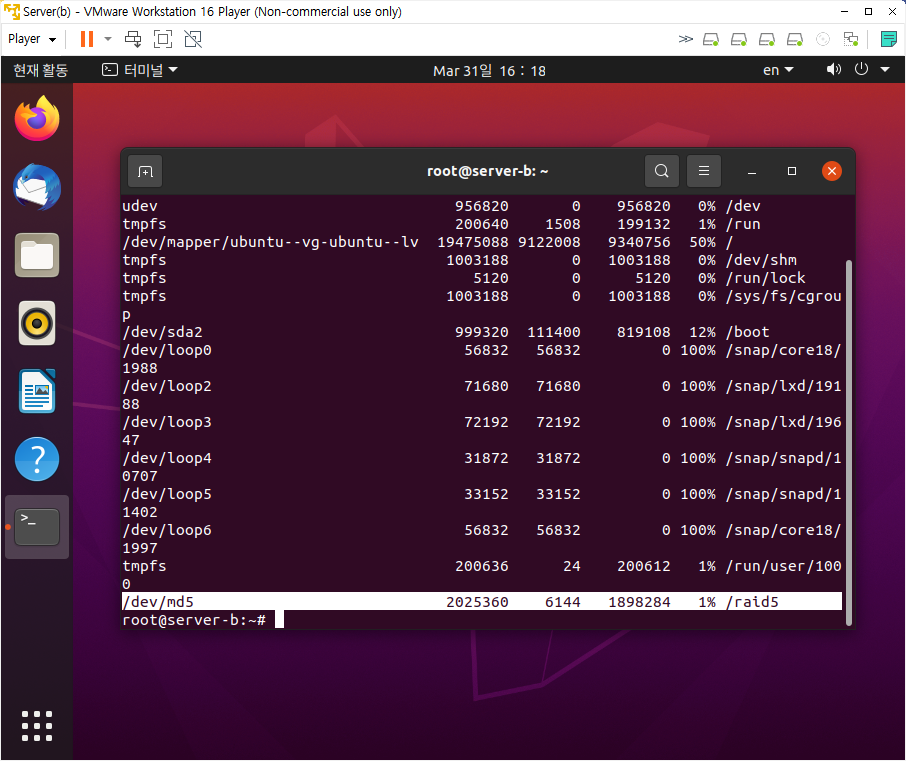Screen dimensions: 906x761
Task: Send Ctrl+Alt+Del to the virtual machine
Action: coord(133,39)
